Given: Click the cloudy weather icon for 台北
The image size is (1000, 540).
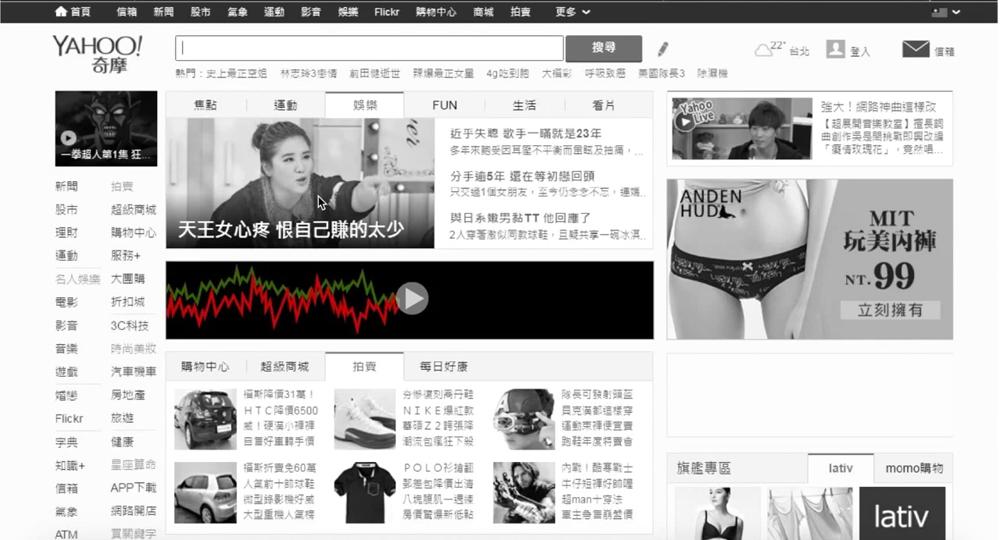Looking at the screenshot, I should coord(762,50).
